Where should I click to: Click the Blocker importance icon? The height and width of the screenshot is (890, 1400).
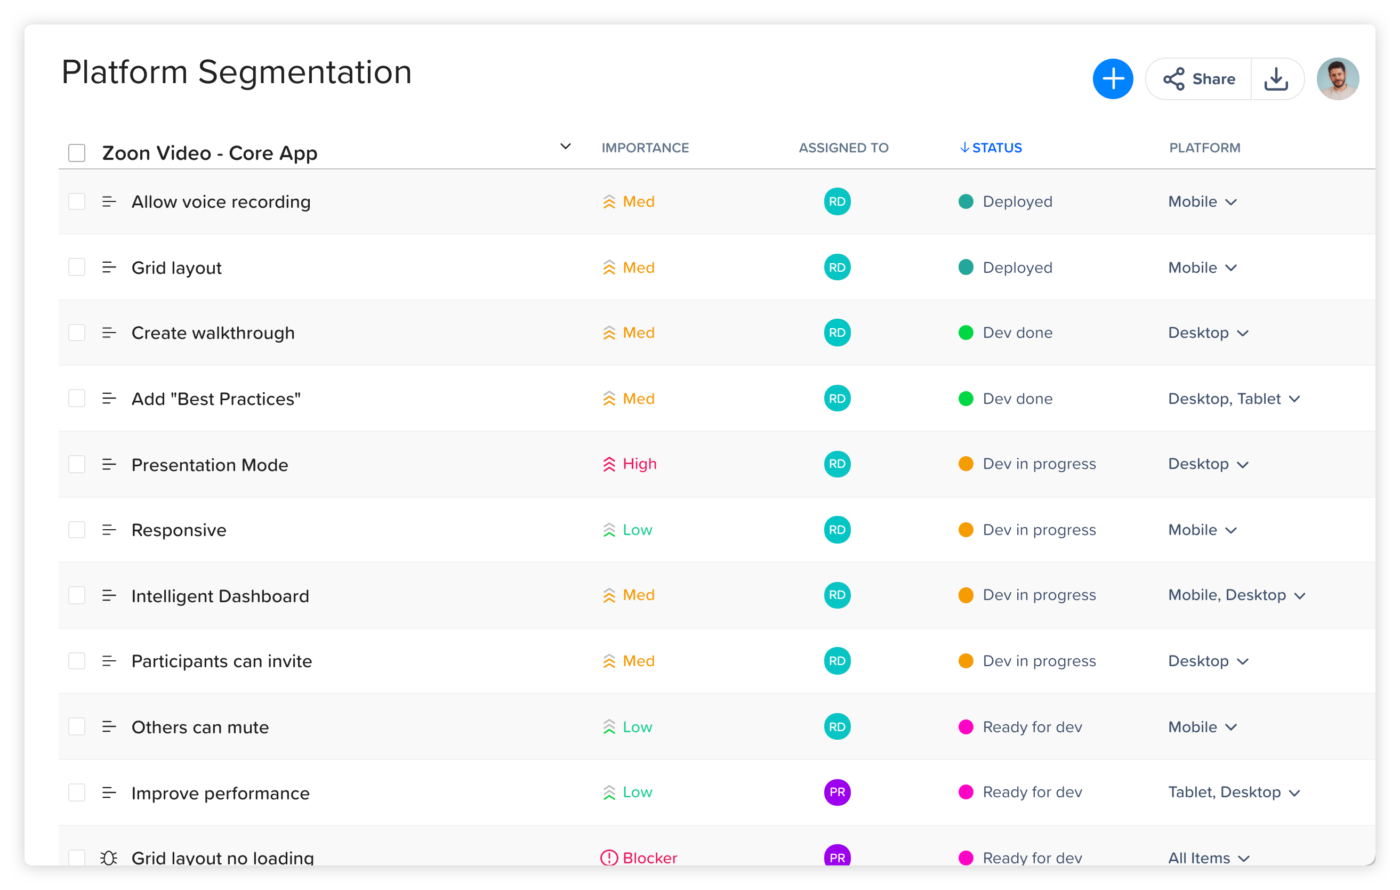609,857
